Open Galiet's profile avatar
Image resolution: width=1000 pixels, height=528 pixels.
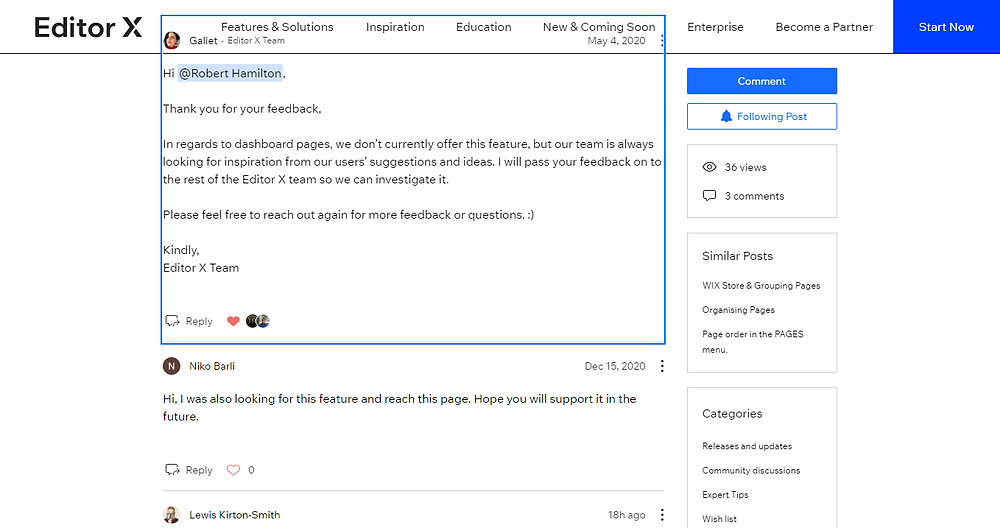[172, 41]
